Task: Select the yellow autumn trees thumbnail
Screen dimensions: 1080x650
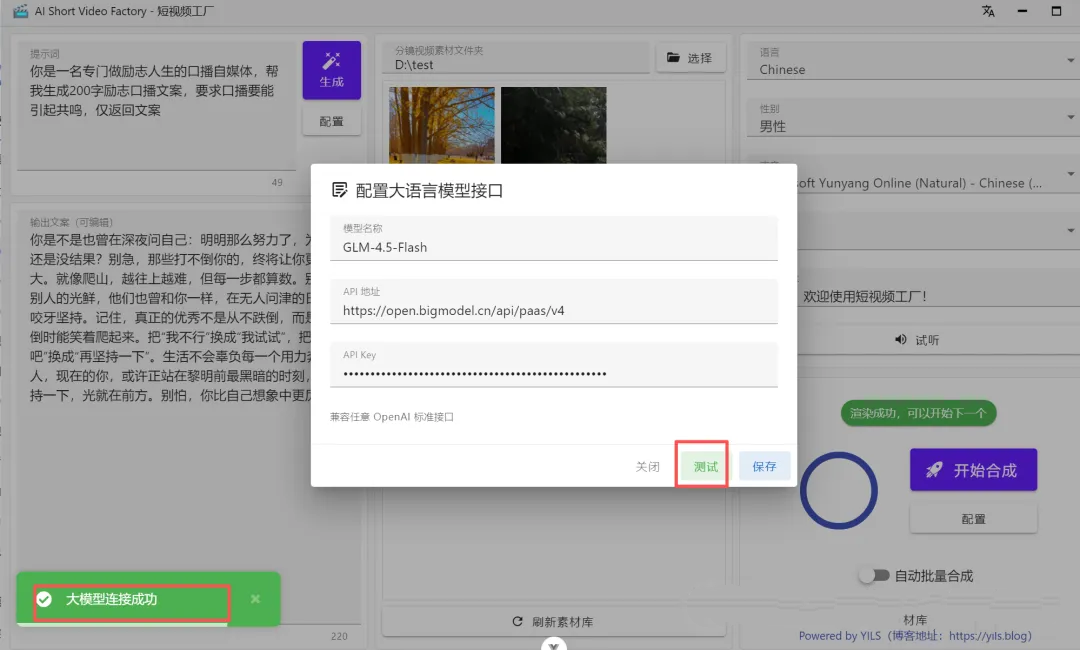Action: point(441,125)
